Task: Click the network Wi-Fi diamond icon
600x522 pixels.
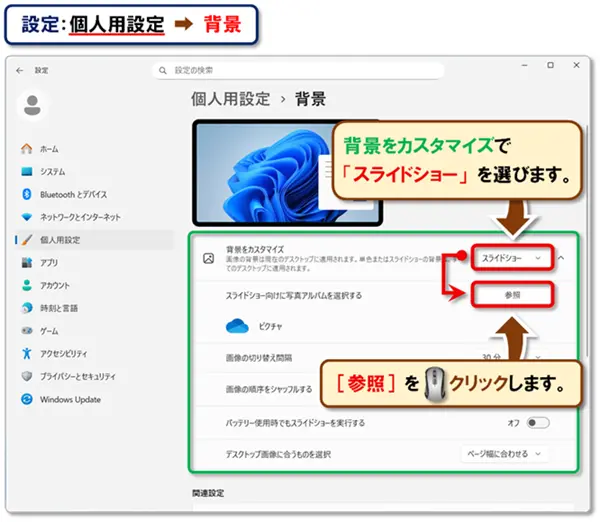Action: click(26, 217)
